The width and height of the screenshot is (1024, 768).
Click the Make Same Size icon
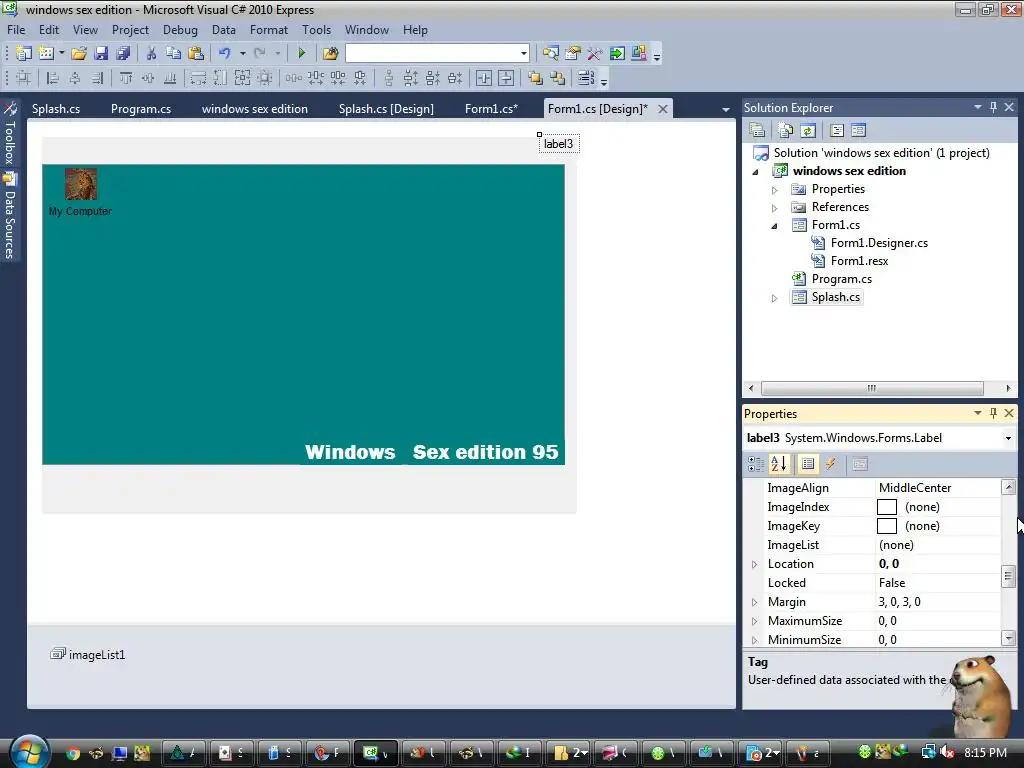(242, 78)
